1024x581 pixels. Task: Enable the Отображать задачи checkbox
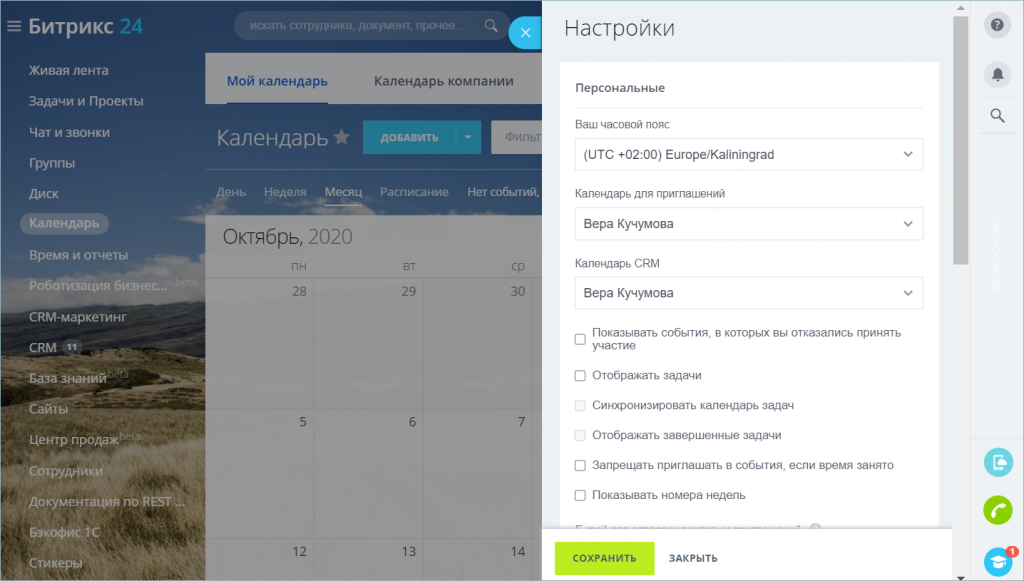pyautogui.click(x=580, y=375)
